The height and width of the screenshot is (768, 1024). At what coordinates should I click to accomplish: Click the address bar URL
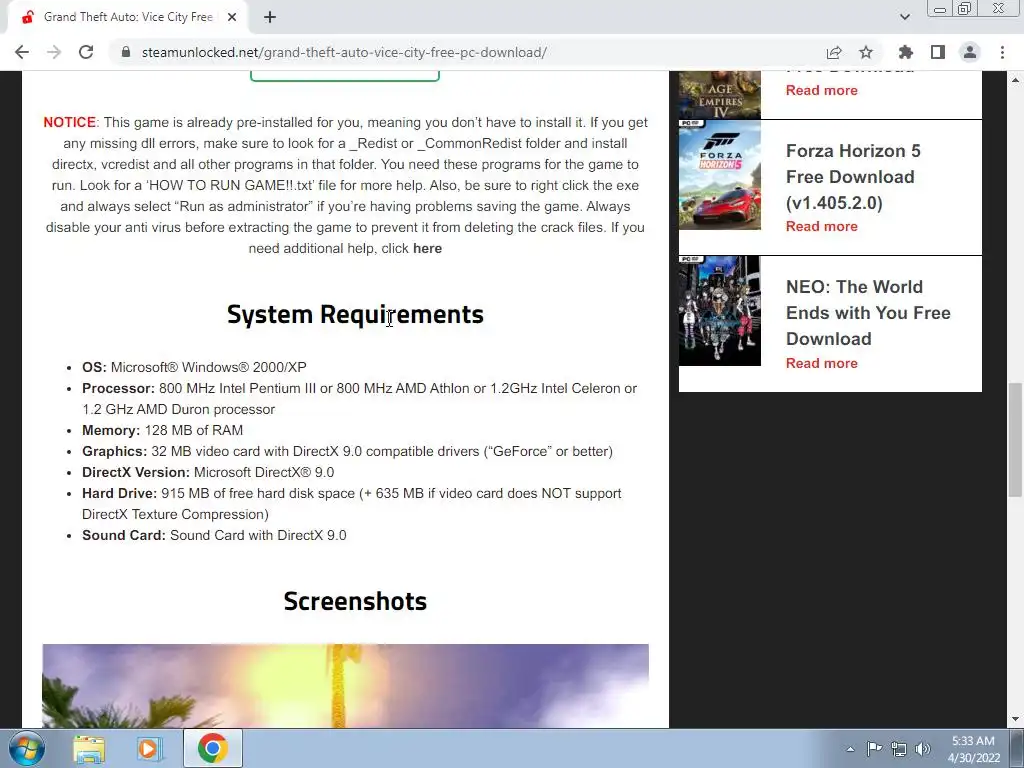(x=344, y=52)
